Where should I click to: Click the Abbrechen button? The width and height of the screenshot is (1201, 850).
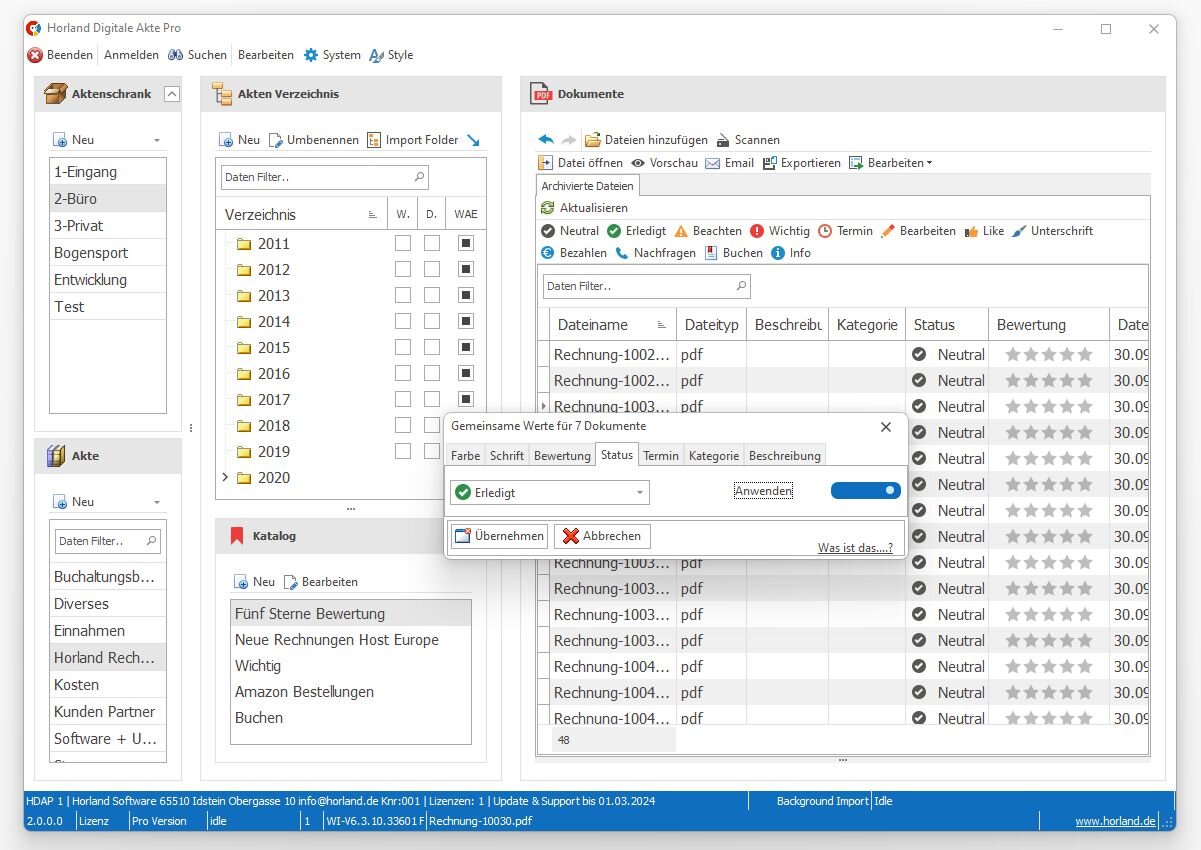click(602, 536)
